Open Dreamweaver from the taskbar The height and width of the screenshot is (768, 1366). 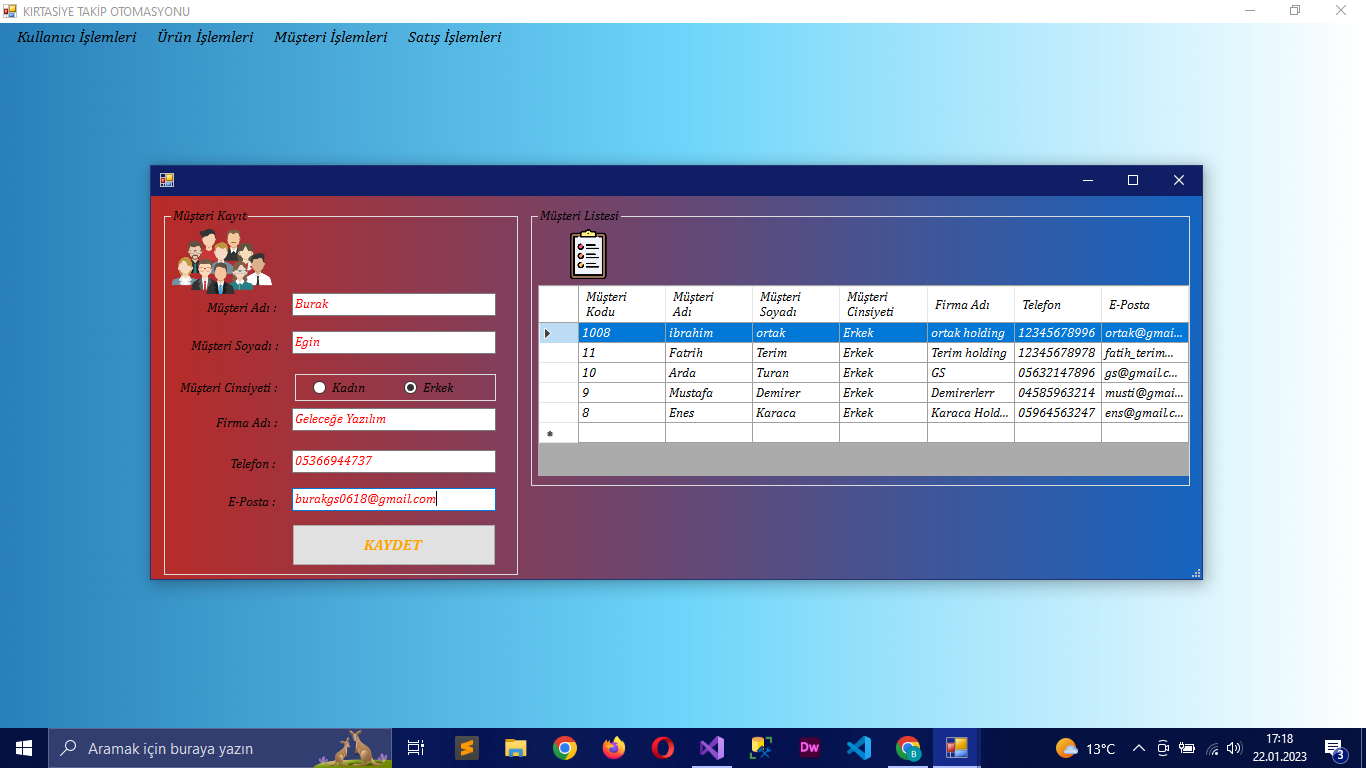pos(810,748)
